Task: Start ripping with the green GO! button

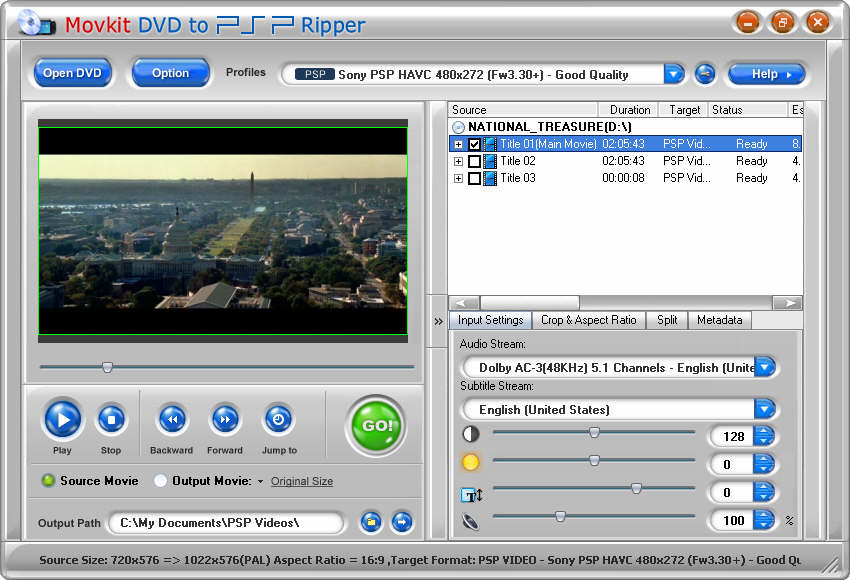Action: [376, 426]
